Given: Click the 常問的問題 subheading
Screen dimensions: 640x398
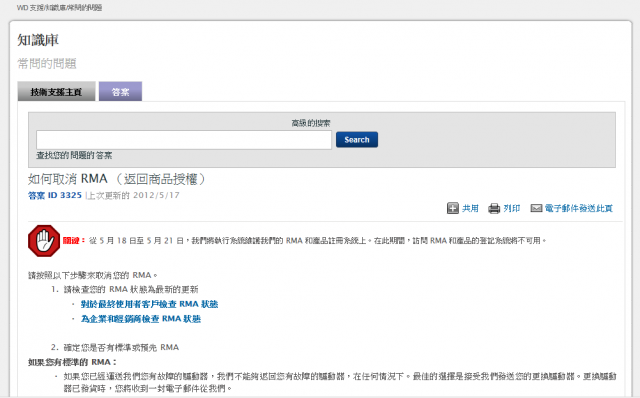Looking at the screenshot, I should [47, 63].
